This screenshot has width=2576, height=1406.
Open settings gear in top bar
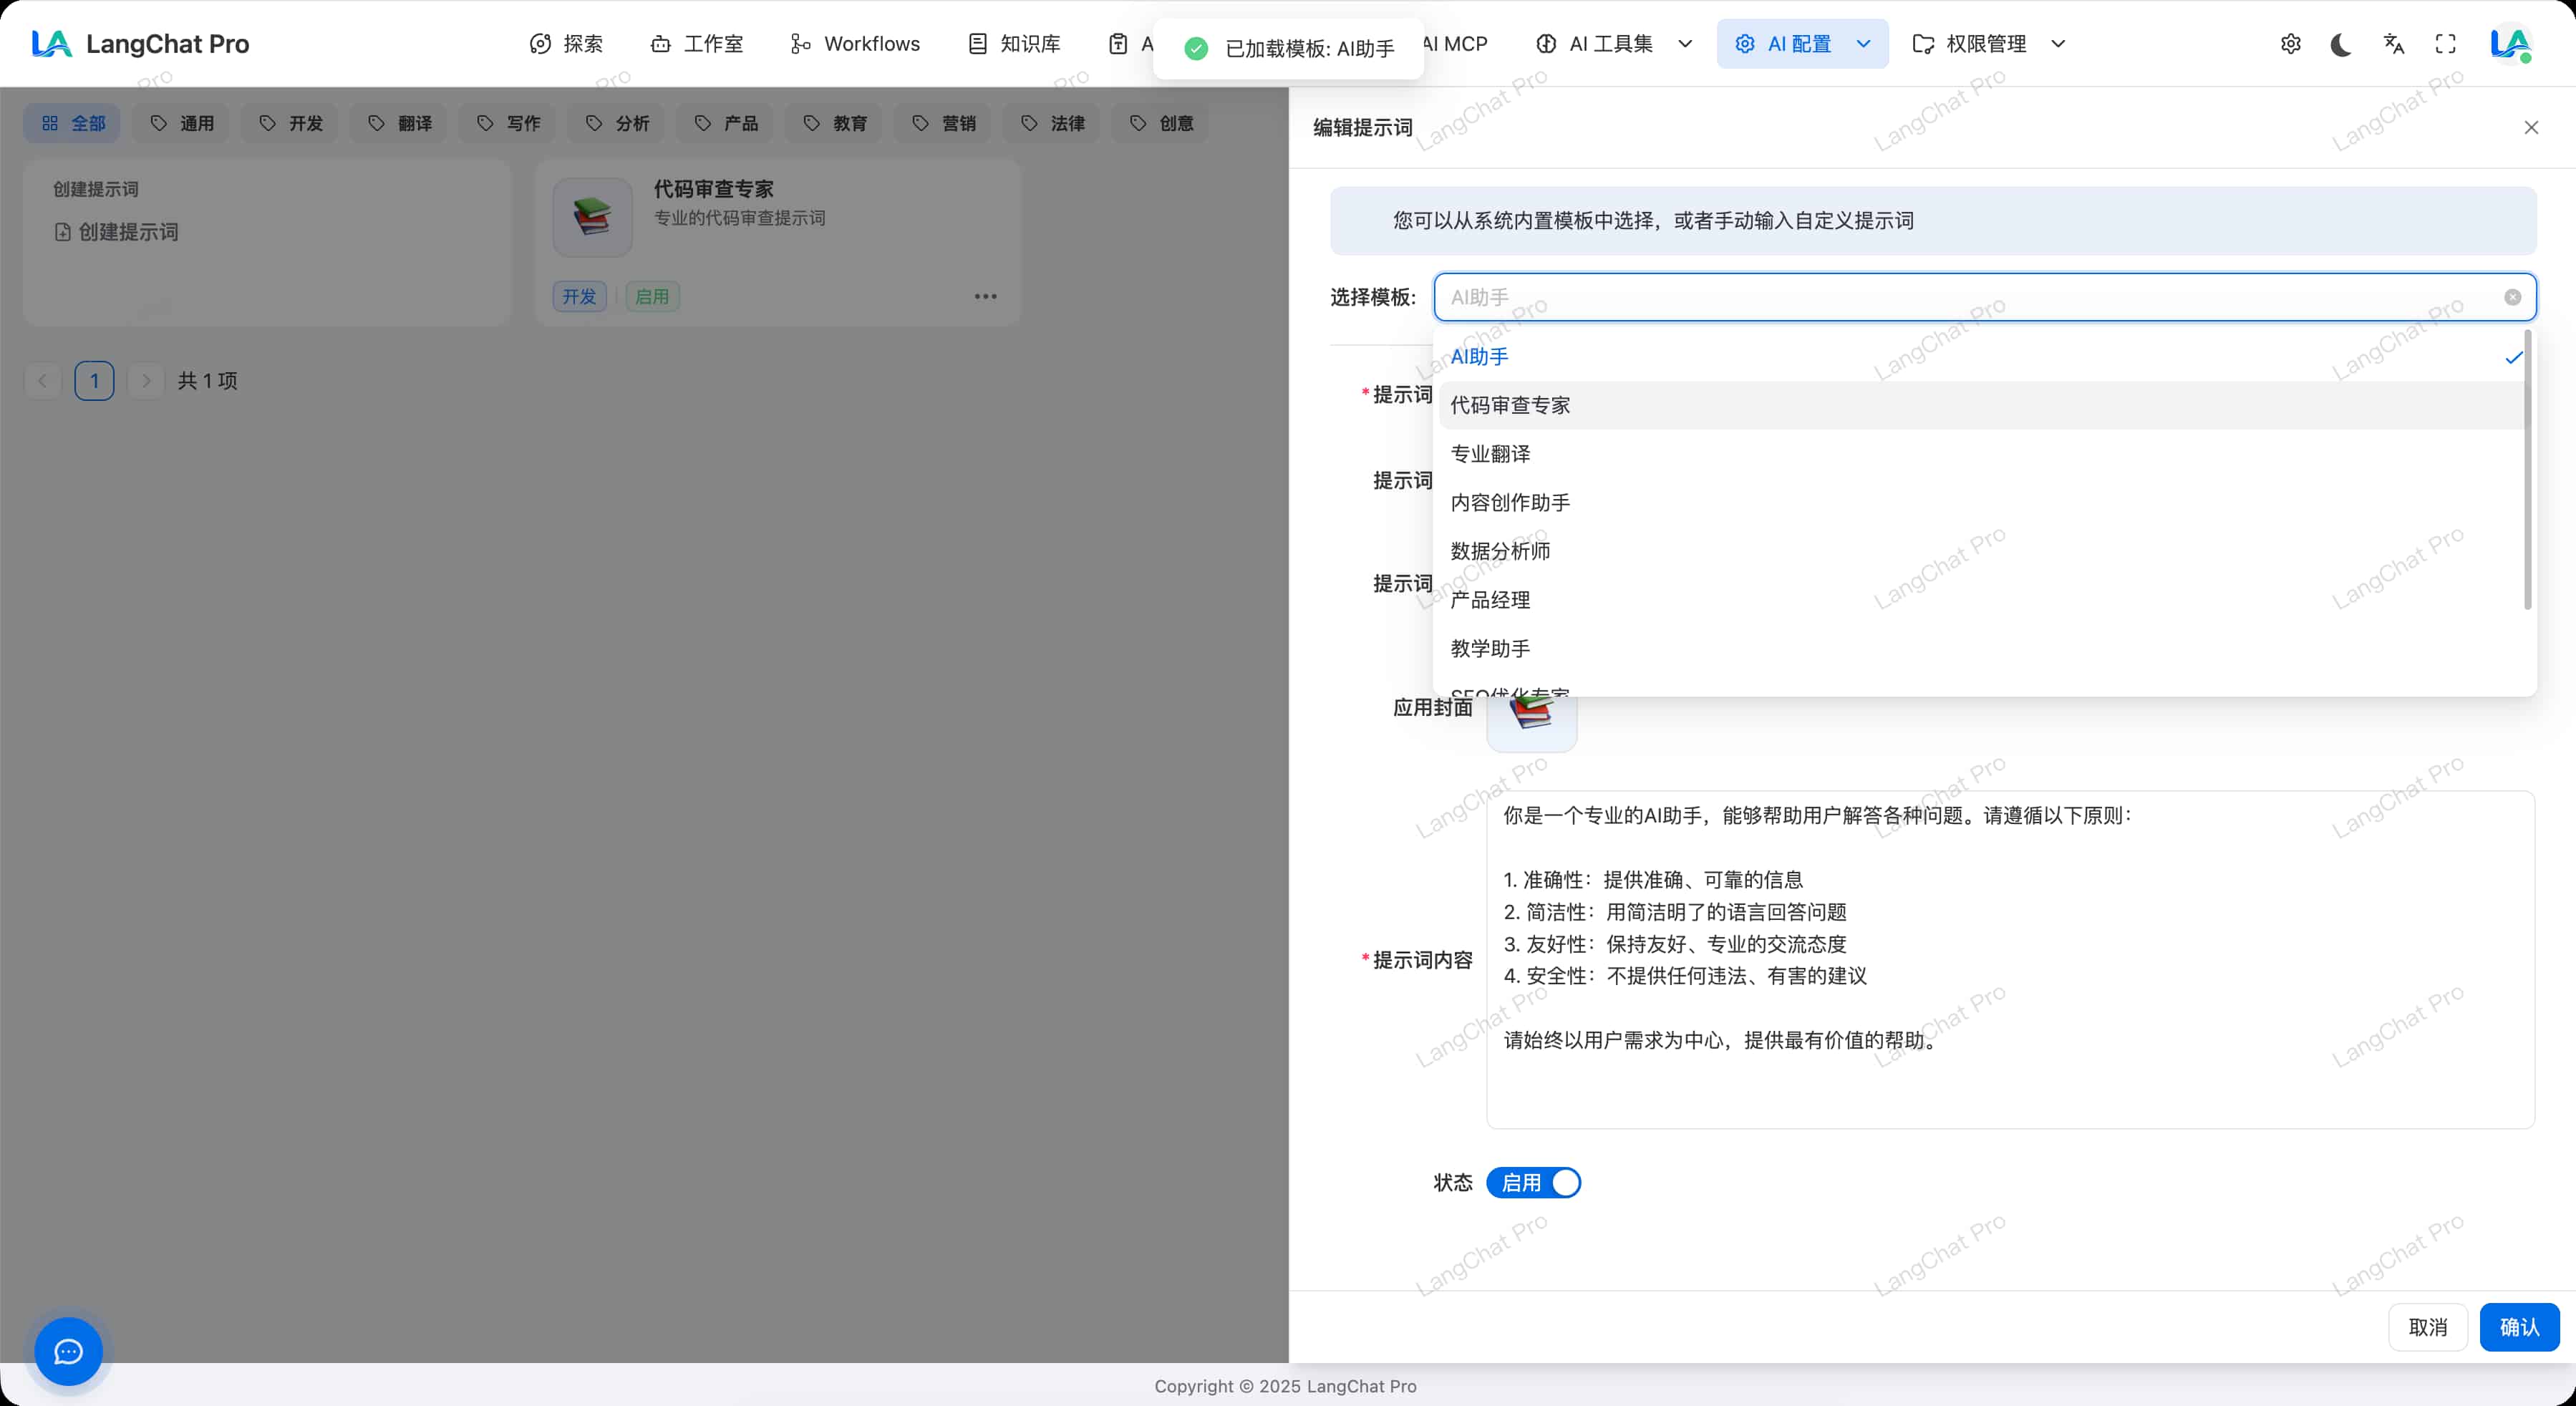(x=2290, y=44)
